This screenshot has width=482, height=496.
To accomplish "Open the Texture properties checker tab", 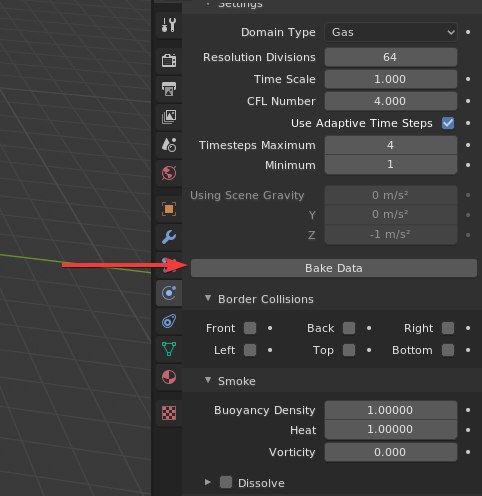I will (x=169, y=413).
